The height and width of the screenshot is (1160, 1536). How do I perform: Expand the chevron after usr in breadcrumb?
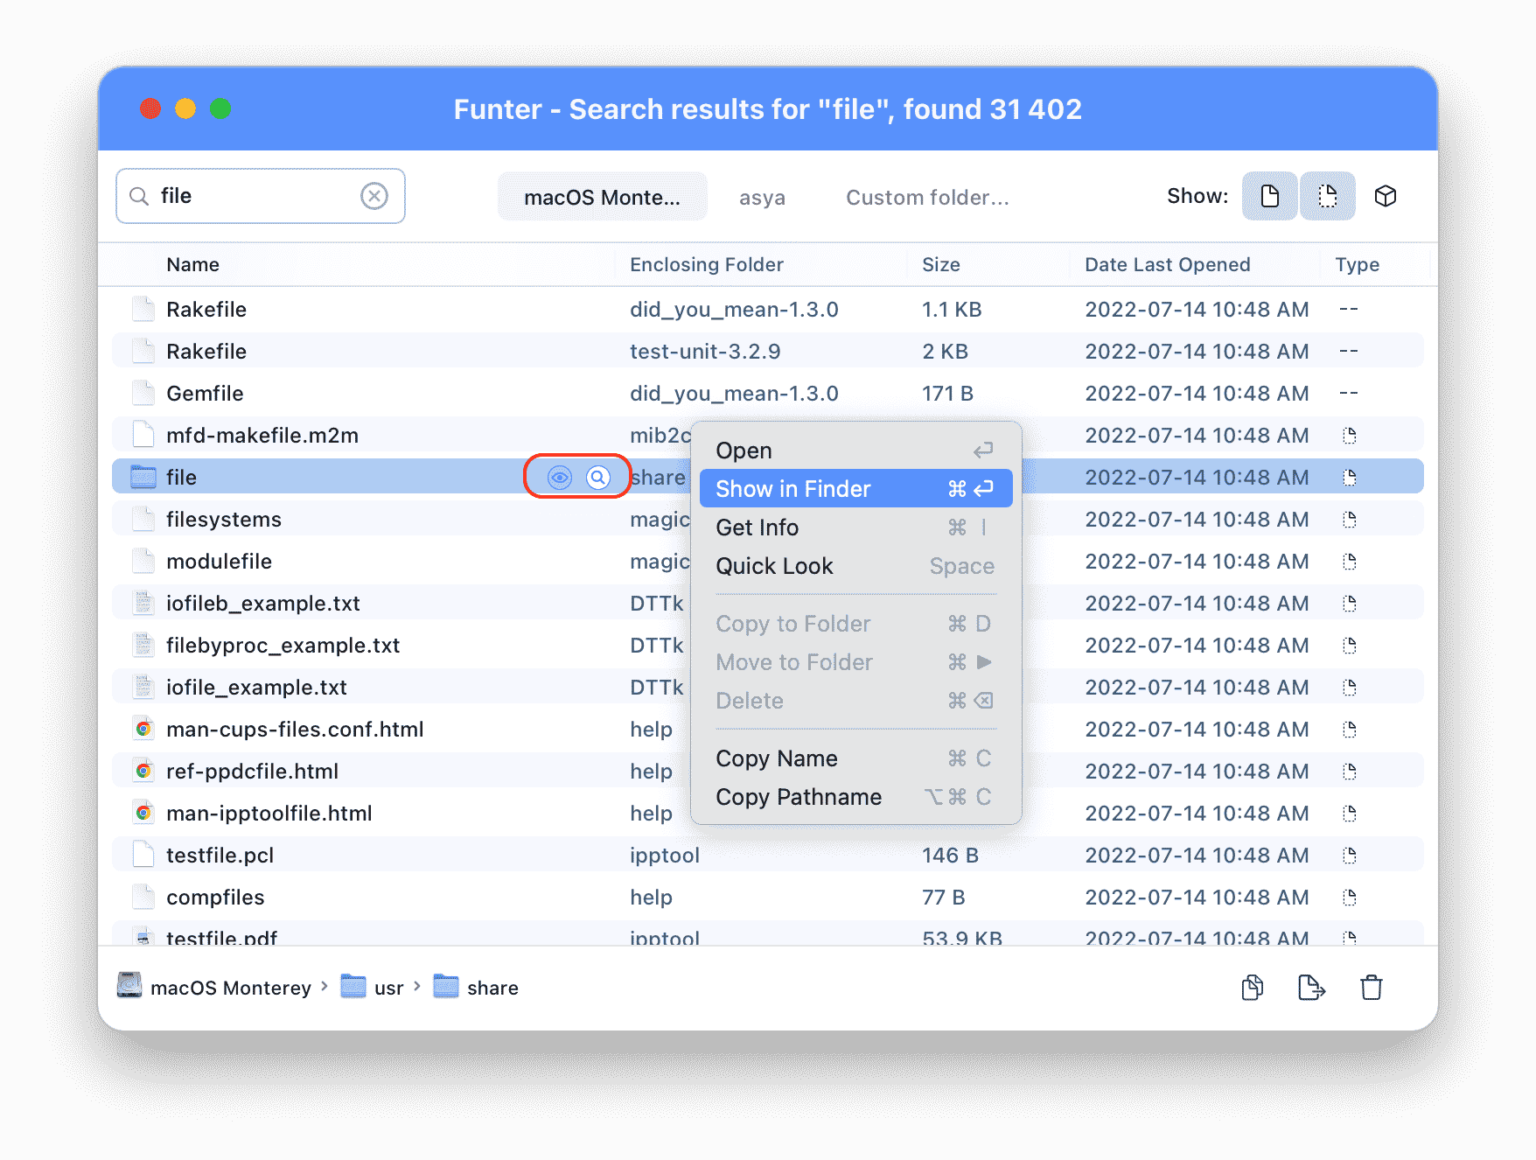tap(416, 987)
